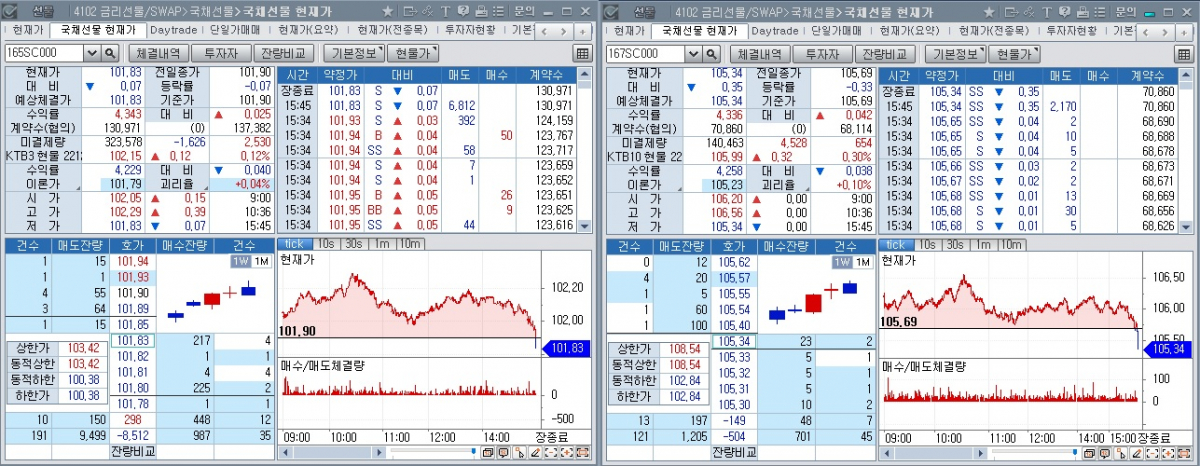Click zoom-in icon under right chart
The height and width of the screenshot is (466, 1200).
tap(1169, 452)
